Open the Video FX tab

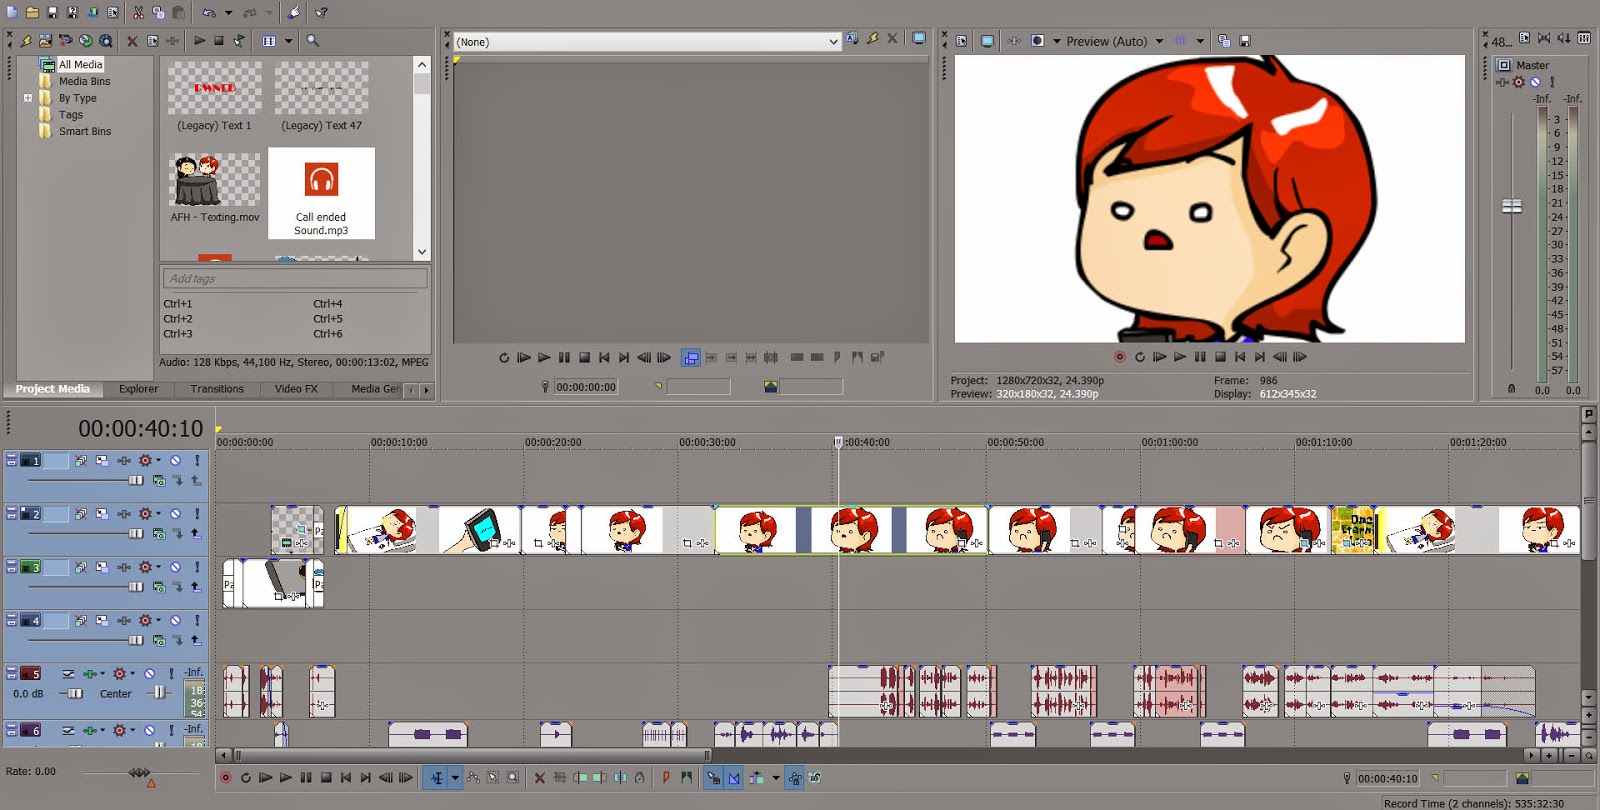pyautogui.click(x=296, y=389)
